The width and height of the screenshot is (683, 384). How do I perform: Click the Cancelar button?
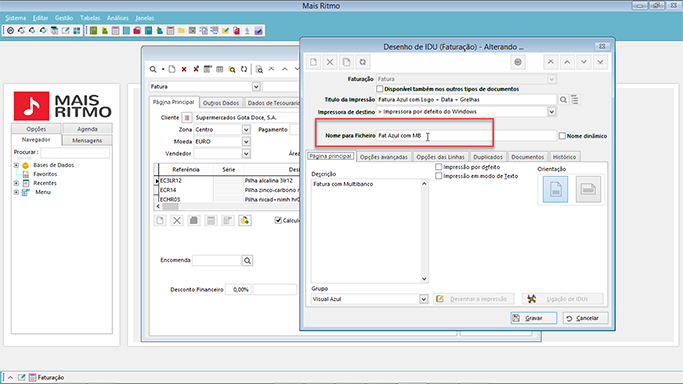tap(585, 318)
